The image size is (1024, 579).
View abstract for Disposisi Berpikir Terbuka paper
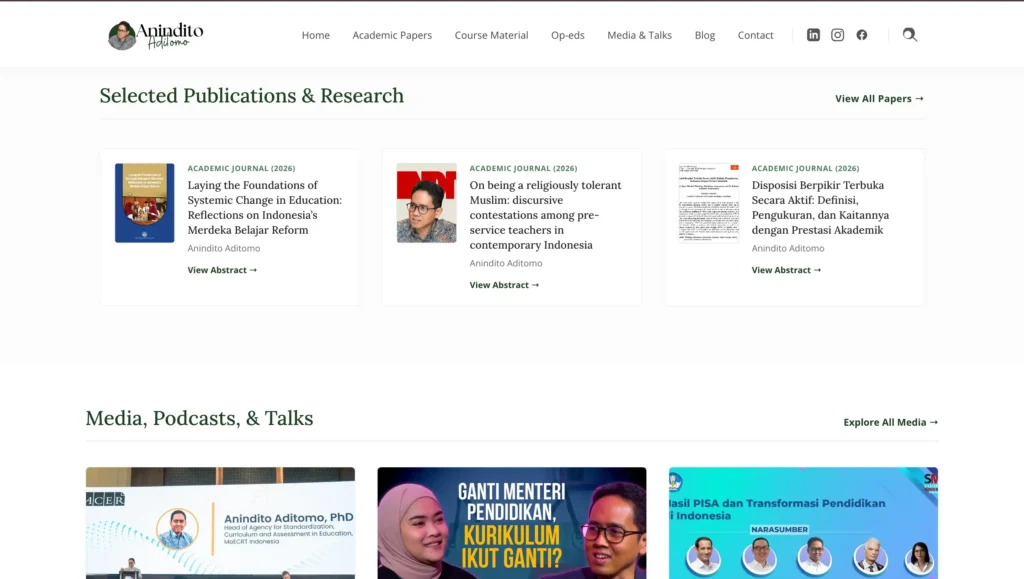(x=786, y=270)
